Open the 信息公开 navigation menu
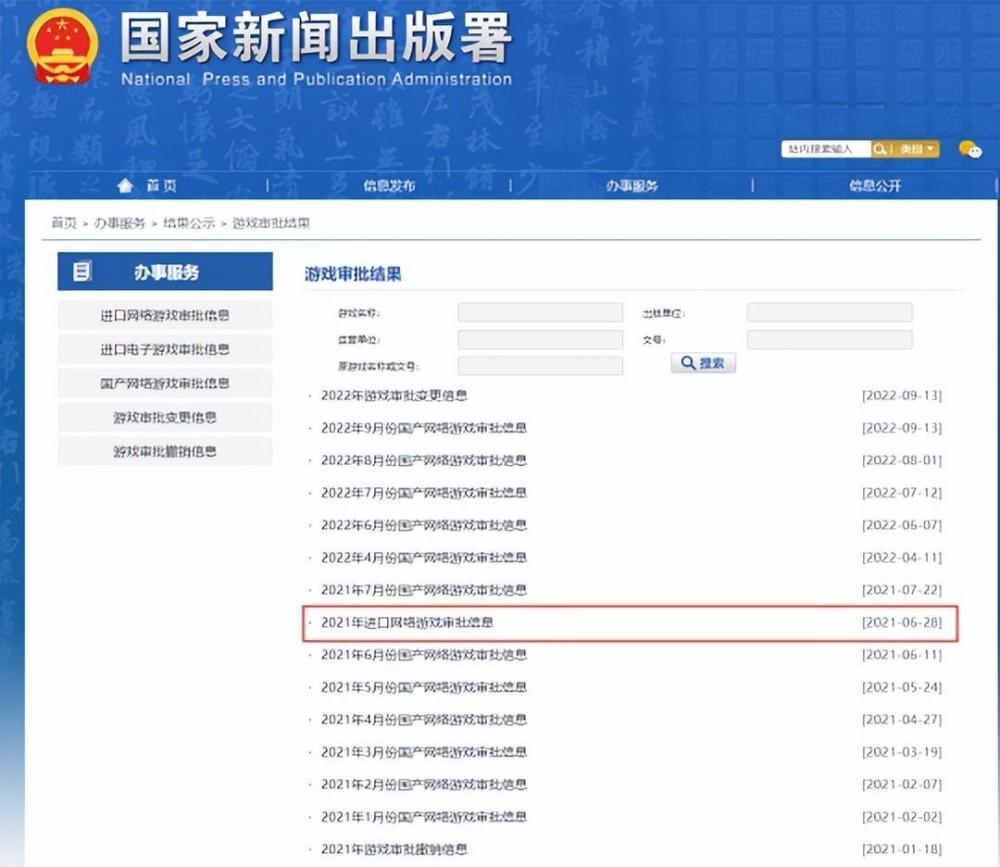This screenshot has height=867, width=1000. (875, 186)
